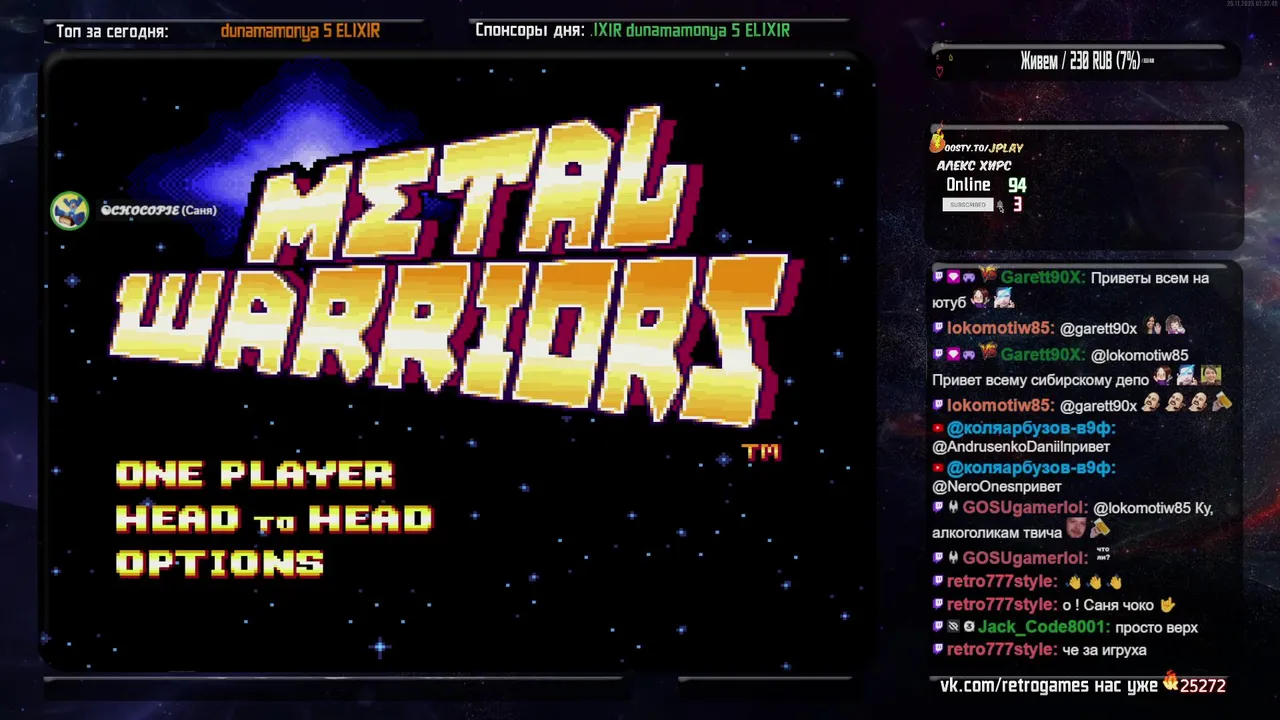Click the online viewer count 94
This screenshot has width=1280, height=720.
pos(1017,185)
